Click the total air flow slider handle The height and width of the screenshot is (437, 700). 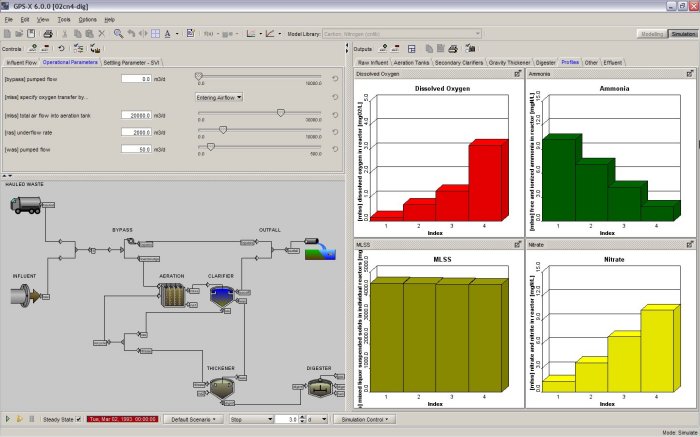pyautogui.click(x=280, y=113)
